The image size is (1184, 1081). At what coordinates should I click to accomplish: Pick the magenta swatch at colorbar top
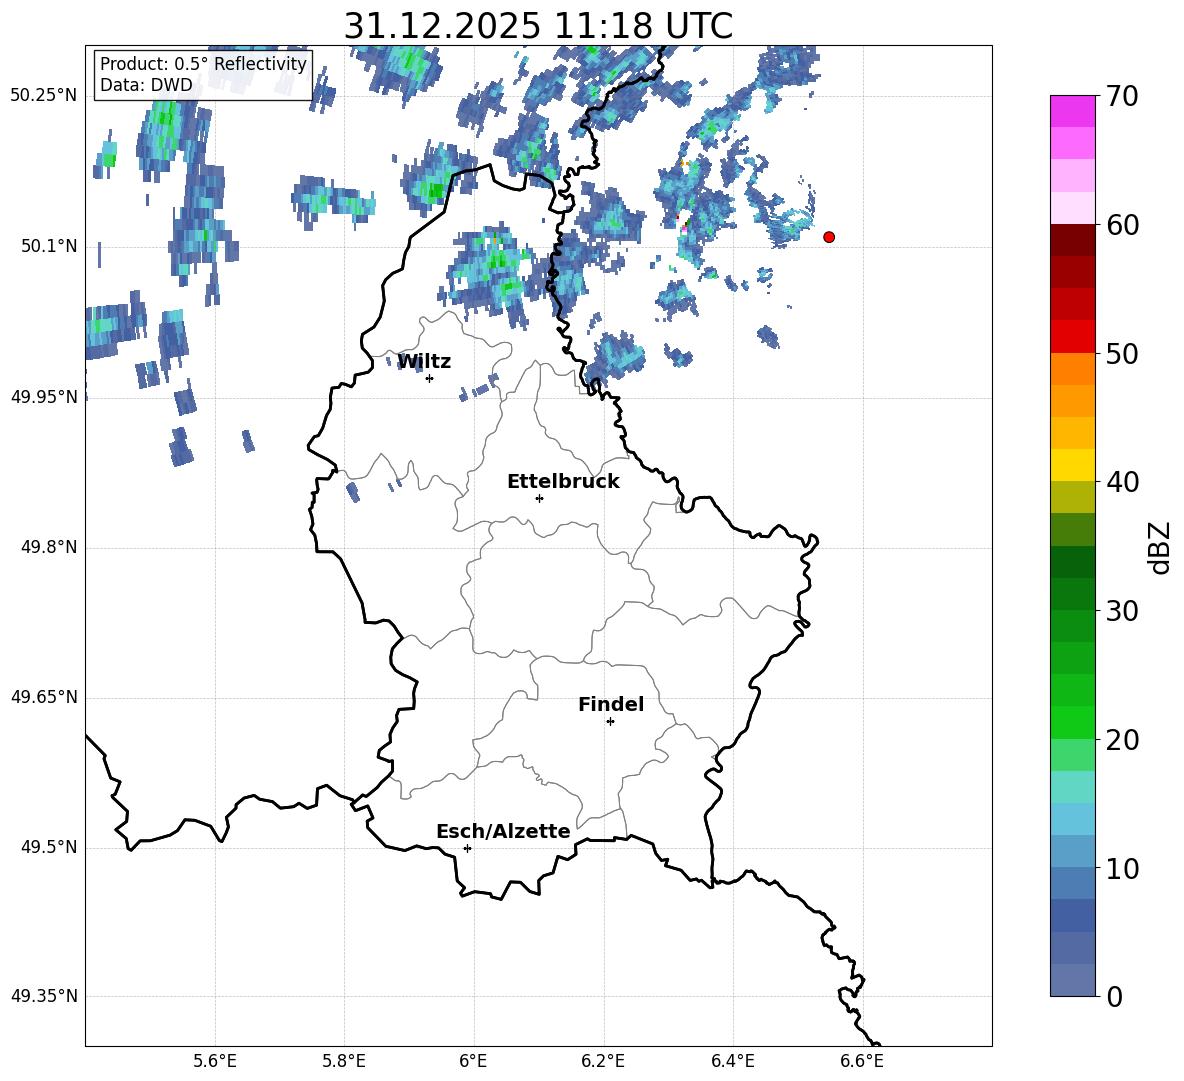click(x=1072, y=111)
